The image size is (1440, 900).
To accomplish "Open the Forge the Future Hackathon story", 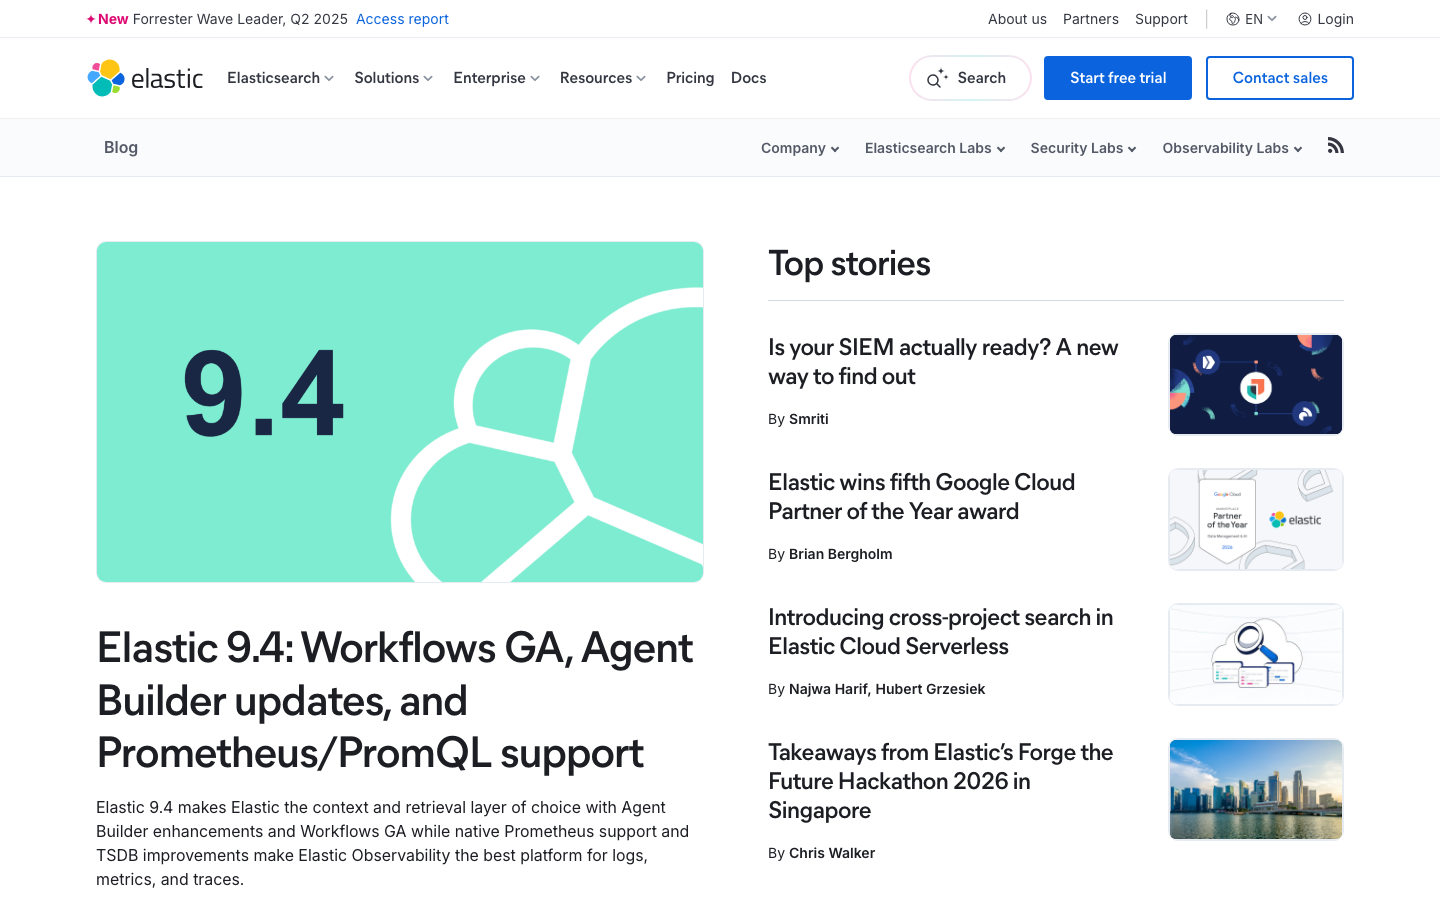I will [940, 781].
